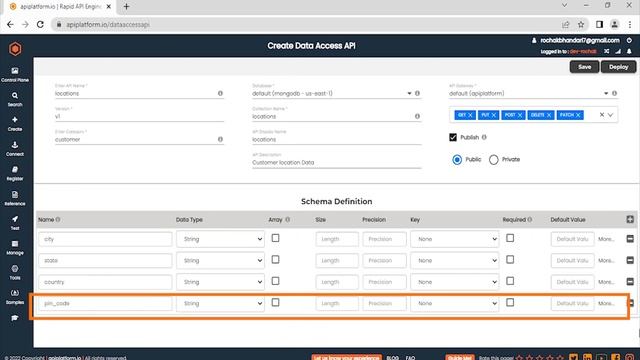Open Key dropdown for city row
This screenshot has height=360, width=640.
[x=455, y=239]
